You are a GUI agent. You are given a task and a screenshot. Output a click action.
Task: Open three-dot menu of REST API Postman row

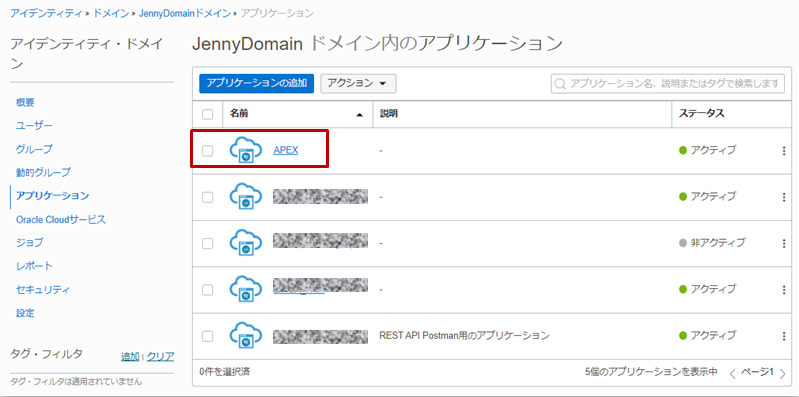pos(784,336)
